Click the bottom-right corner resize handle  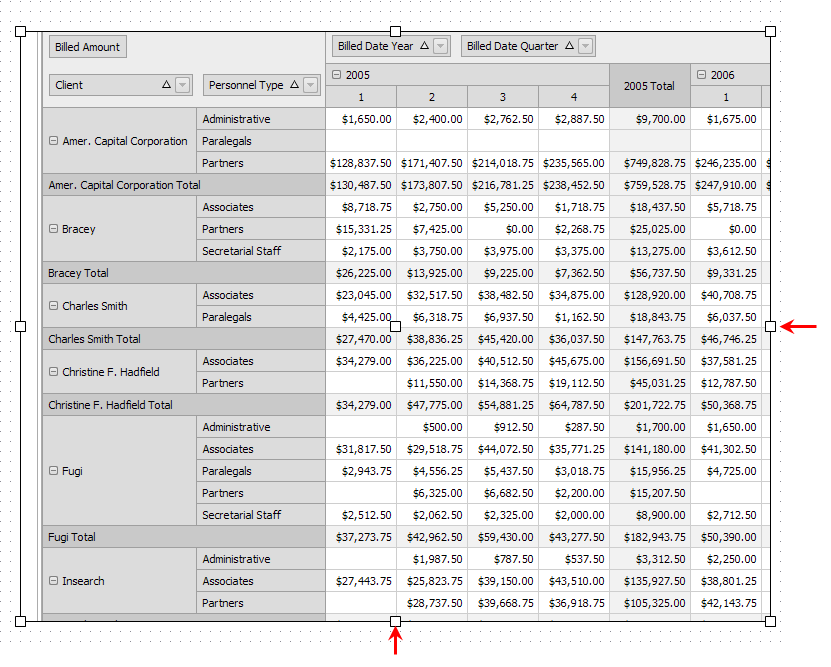pyautogui.click(x=770, y=621)
